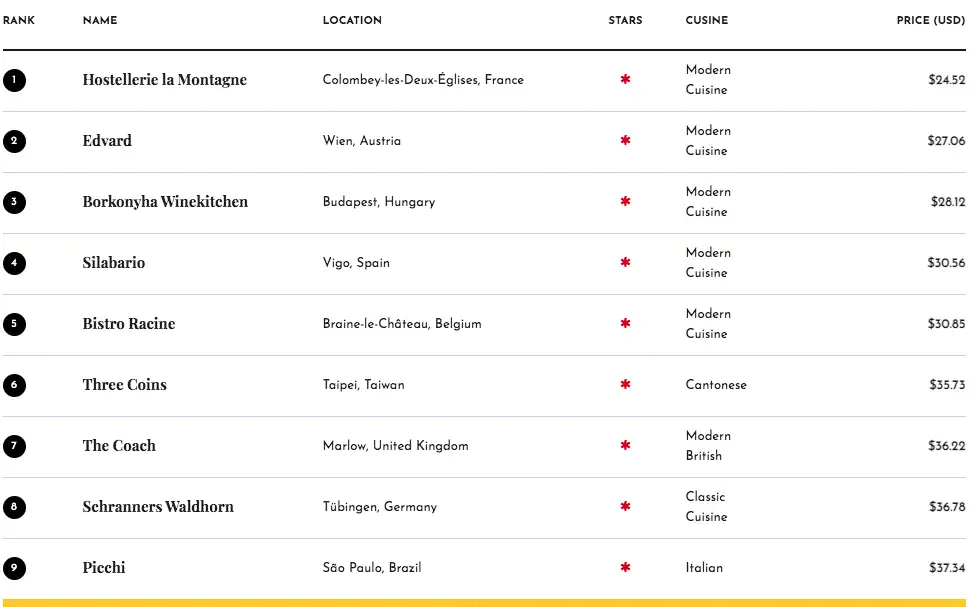
Task: Click the star icon for Picchi
Action: [x=626, y=568]
